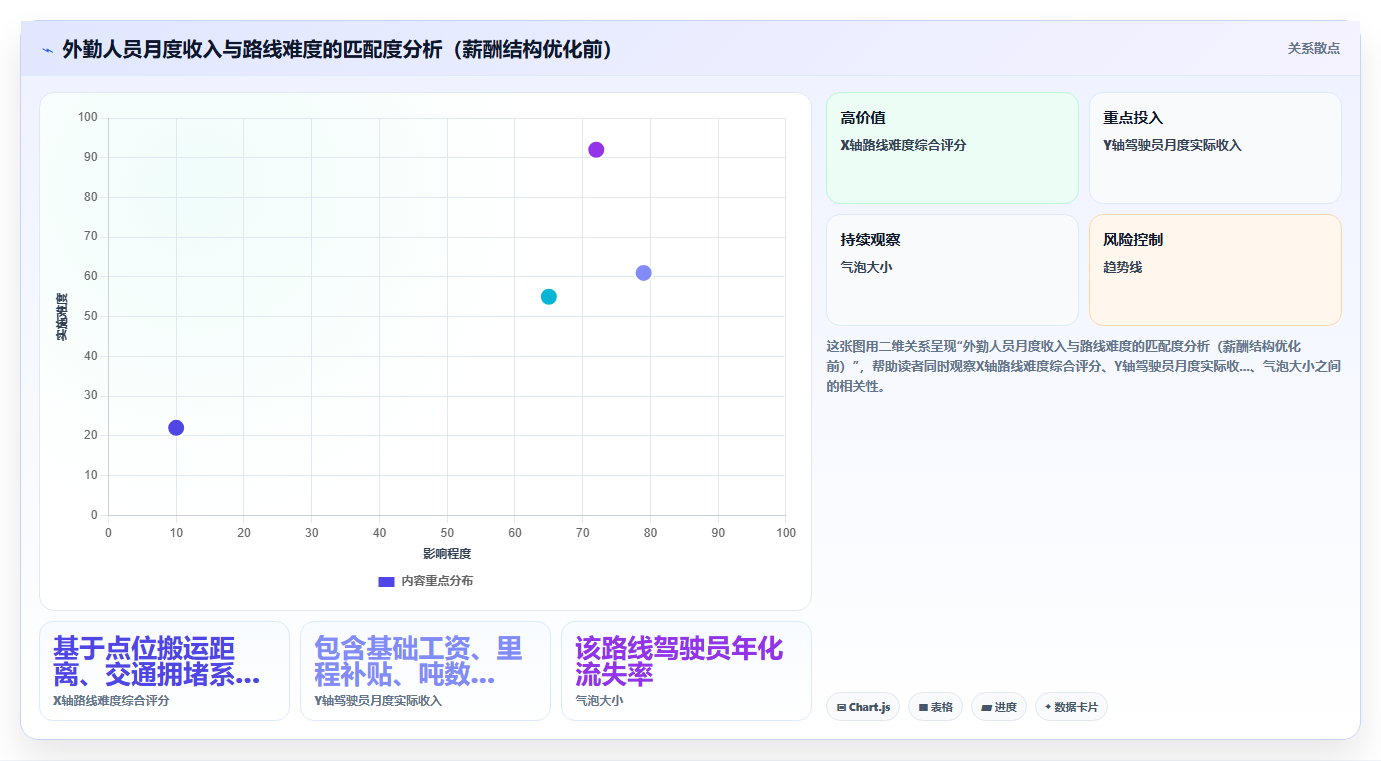Viewport: 1381px width, 761px height.
Task: Select the light blue bubble near 80
Action: coord(644,273)
